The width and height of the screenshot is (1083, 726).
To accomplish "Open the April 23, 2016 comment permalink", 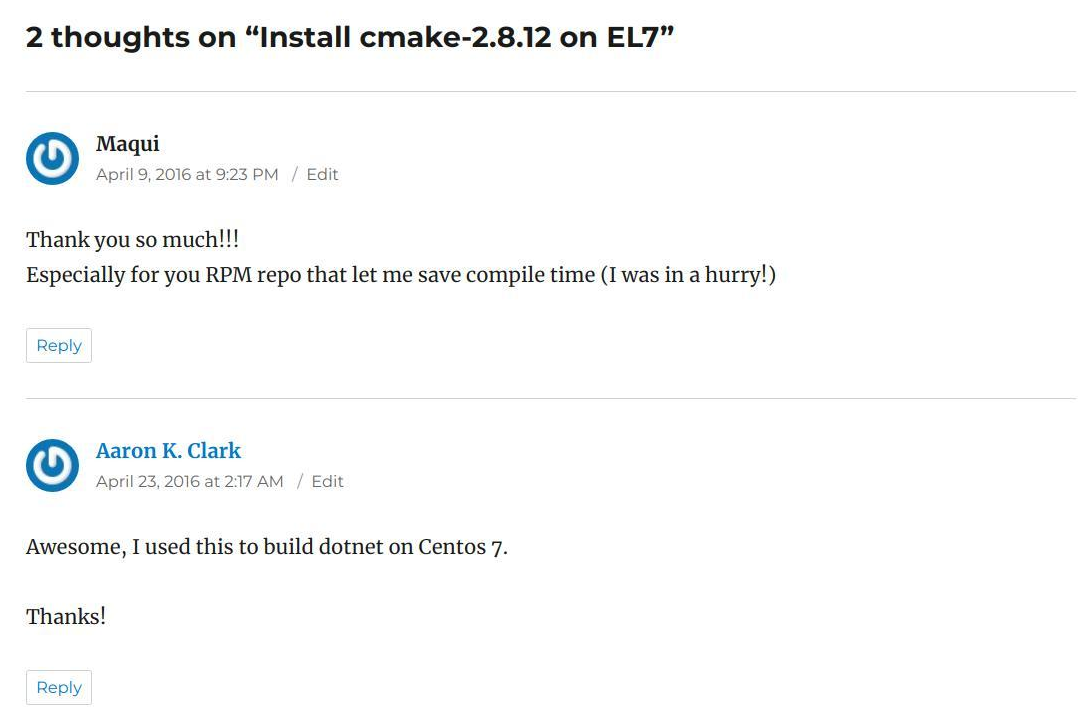I will point(189,481).
